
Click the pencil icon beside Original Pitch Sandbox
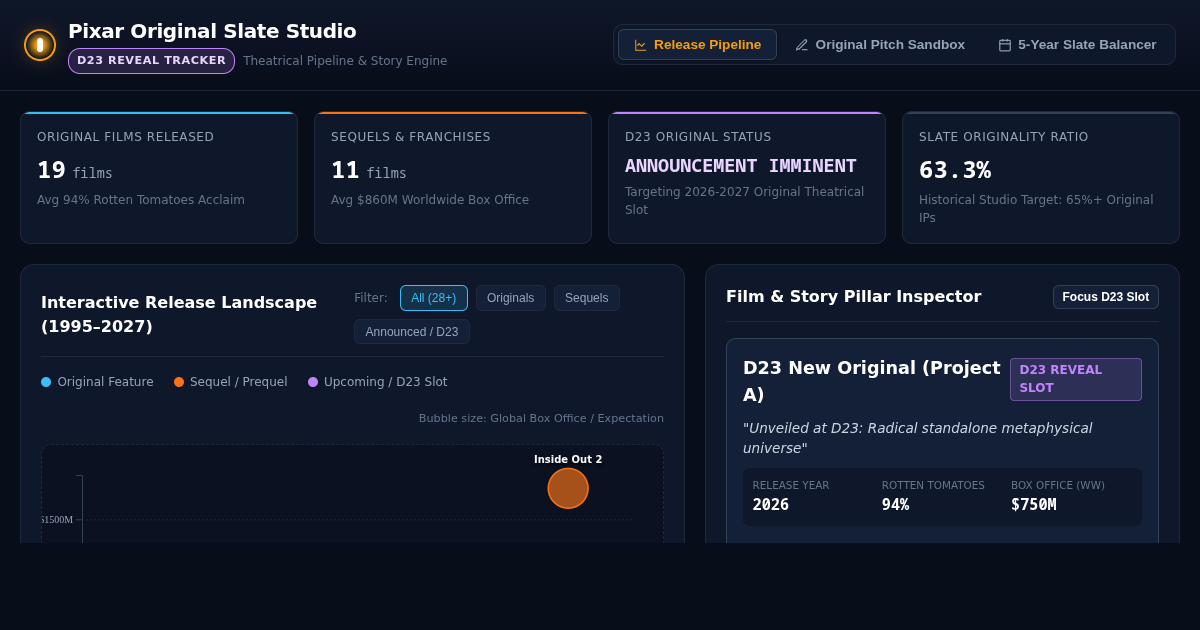tap(802, 45)
